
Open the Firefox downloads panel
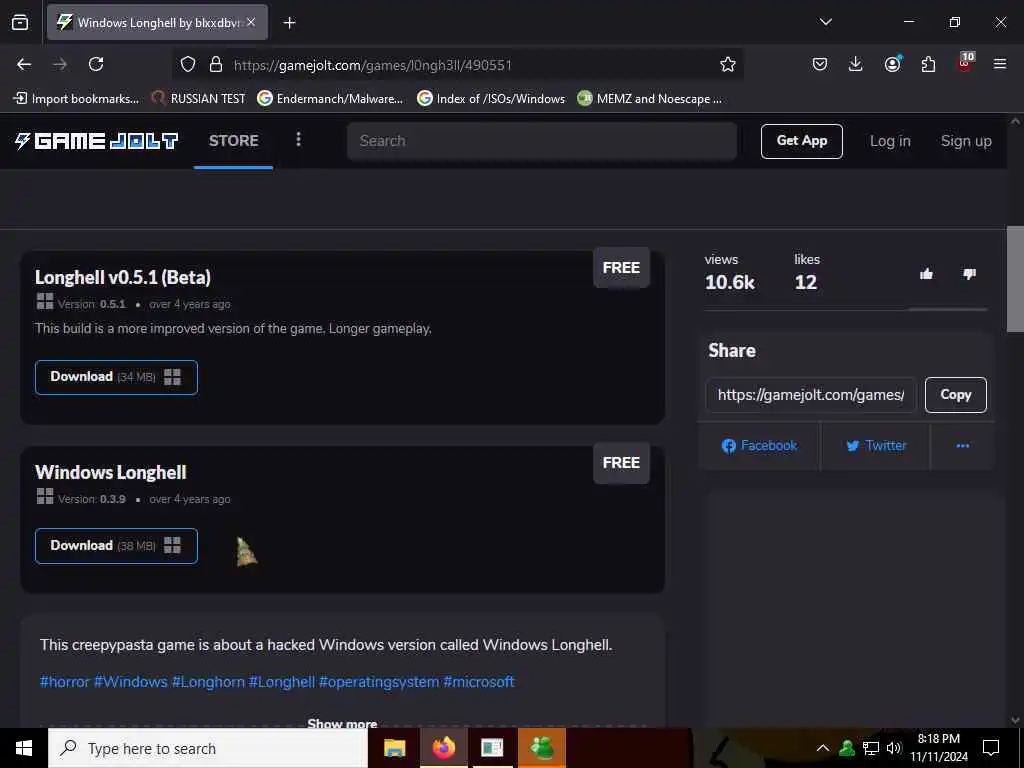(856, 64)
